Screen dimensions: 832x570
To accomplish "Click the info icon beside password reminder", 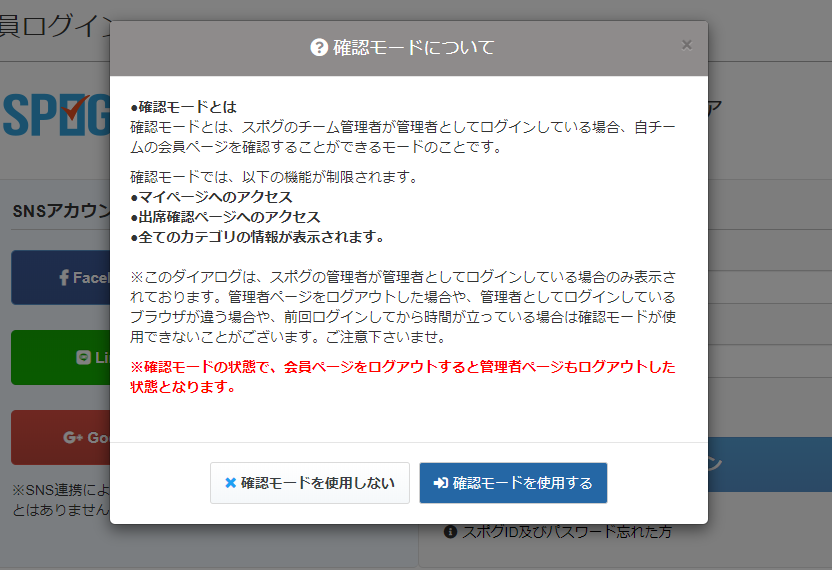I will [x=450, y=532].
